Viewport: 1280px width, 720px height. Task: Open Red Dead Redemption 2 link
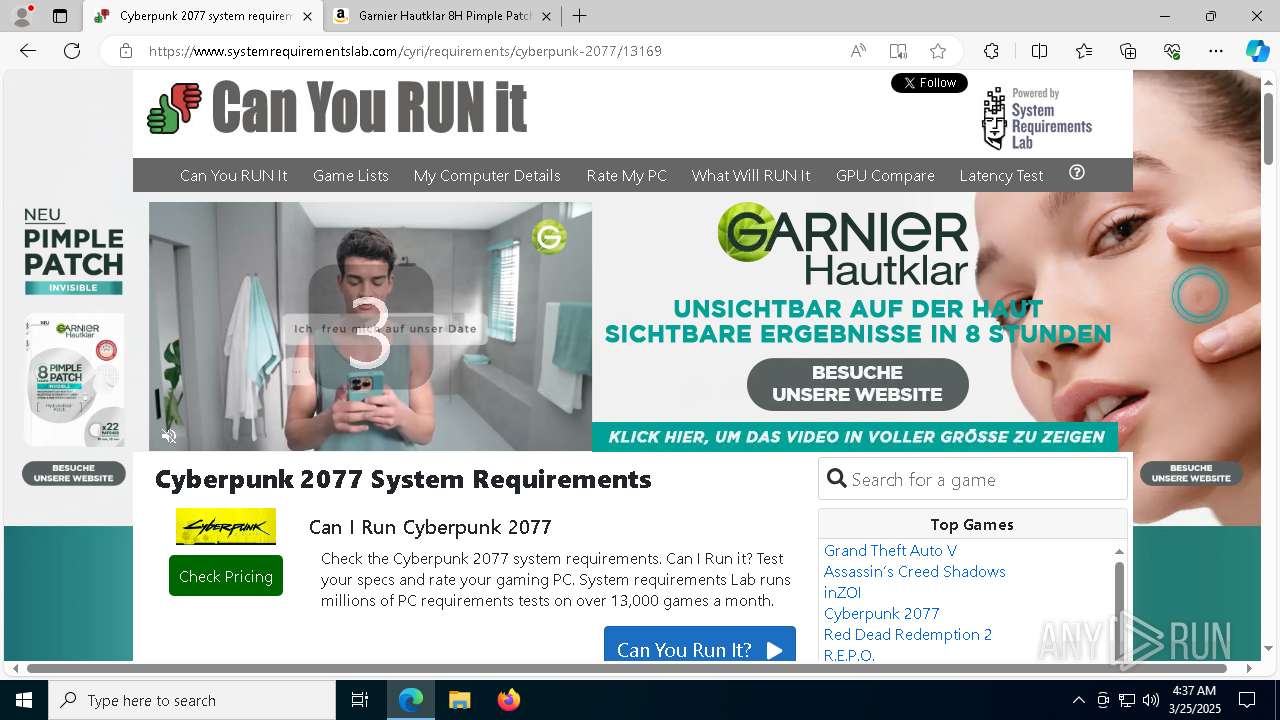click(907, 634)
